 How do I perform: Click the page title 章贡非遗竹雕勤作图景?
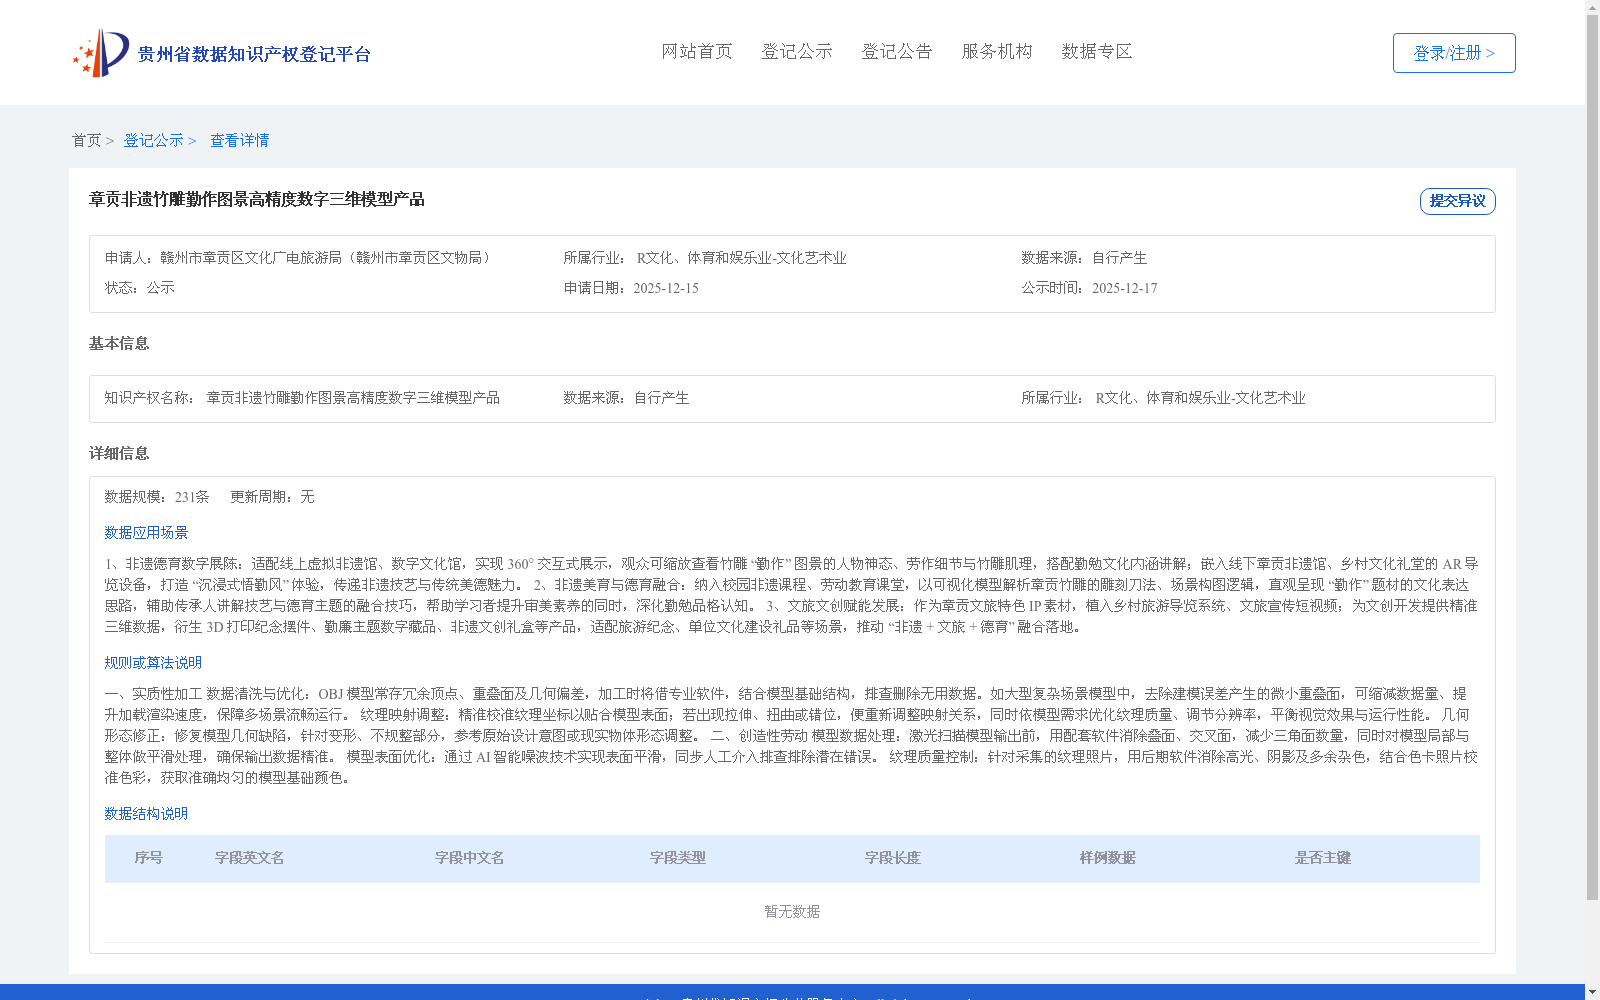(257, 199)
